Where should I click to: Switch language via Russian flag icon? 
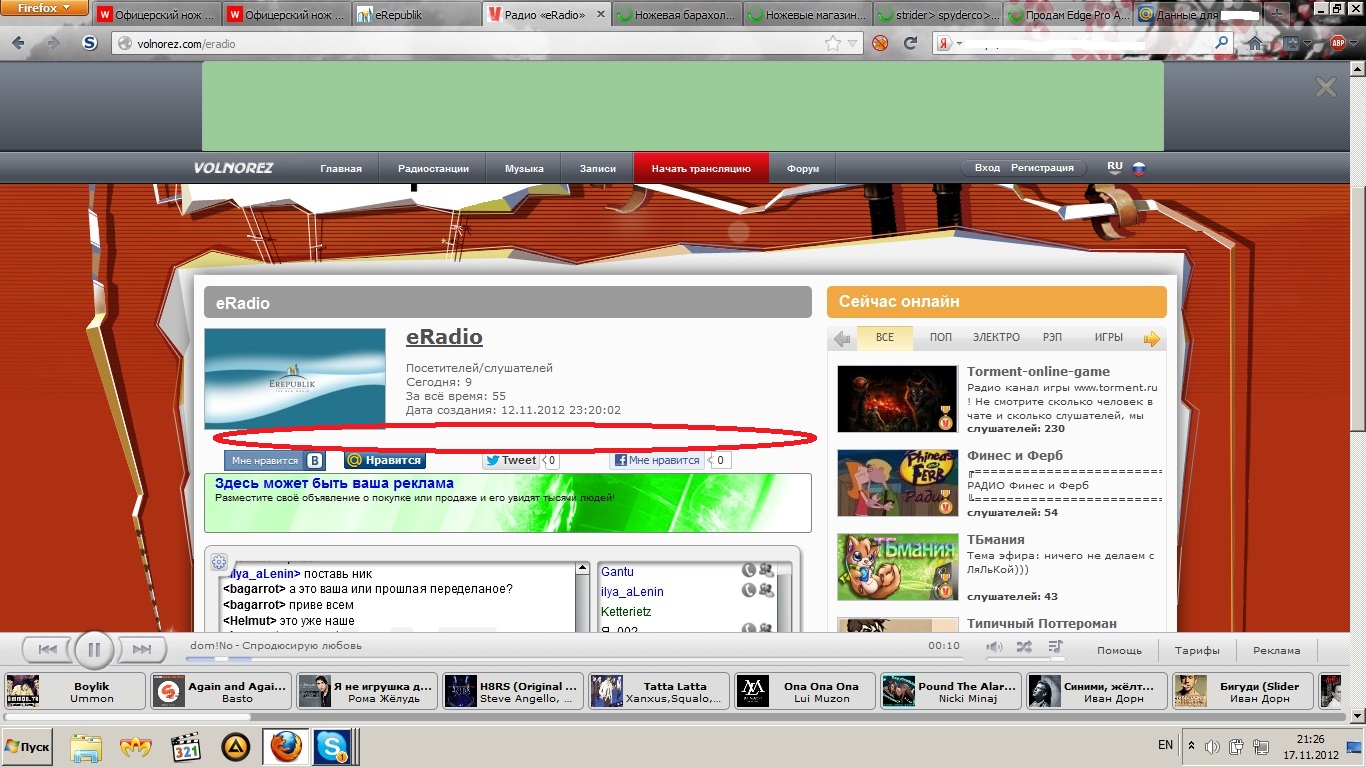[1138, 168]
